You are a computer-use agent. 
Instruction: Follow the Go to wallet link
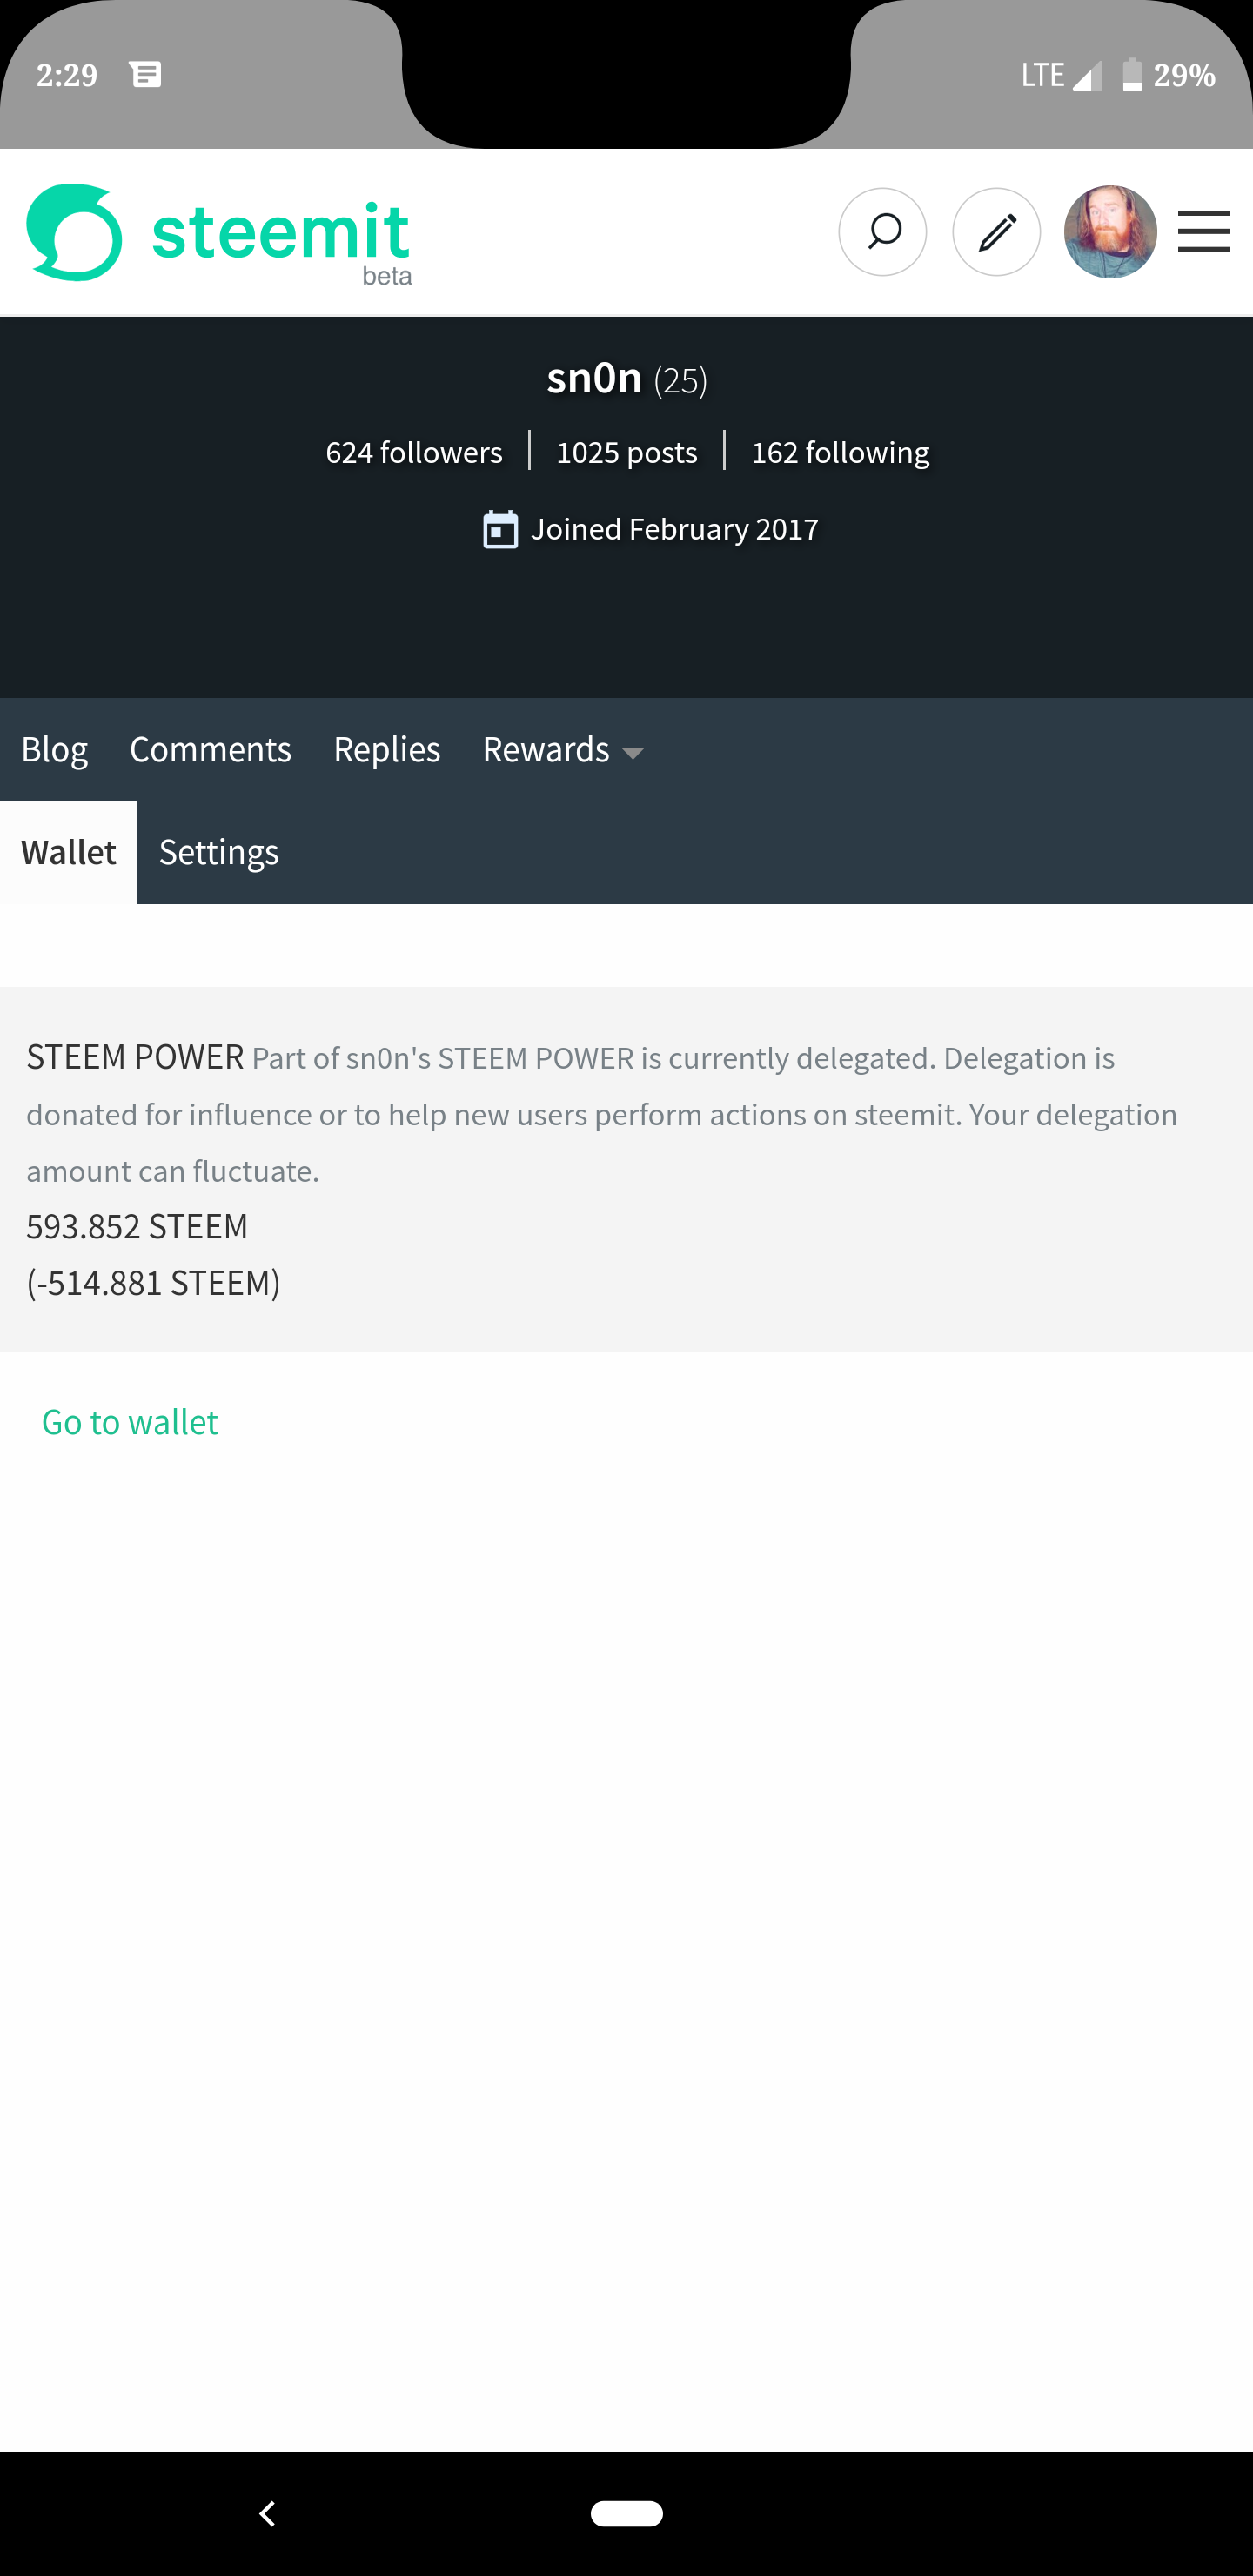130,1422
